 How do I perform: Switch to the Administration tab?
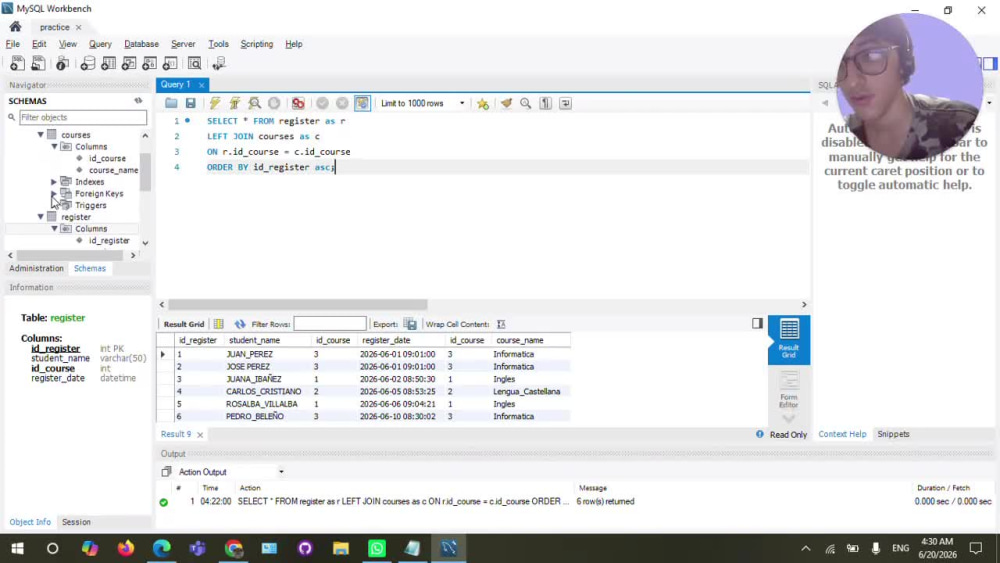click(x=36, y=268)
